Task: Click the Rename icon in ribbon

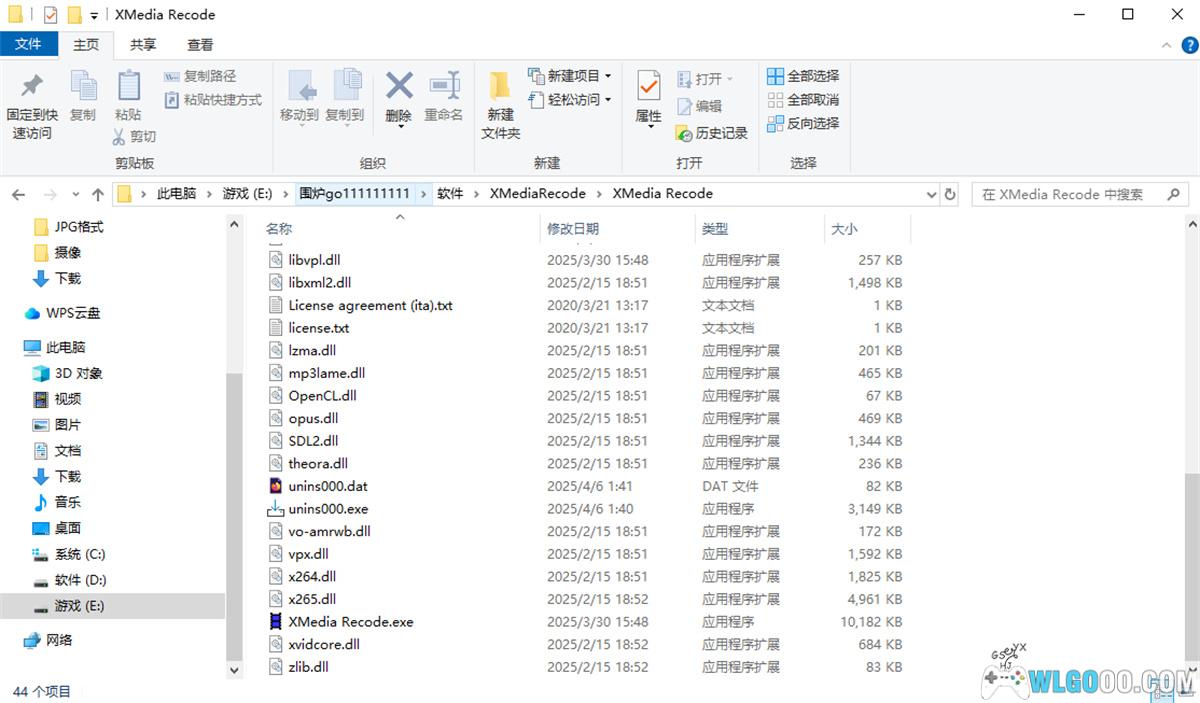Action: (x=443, y=88)
